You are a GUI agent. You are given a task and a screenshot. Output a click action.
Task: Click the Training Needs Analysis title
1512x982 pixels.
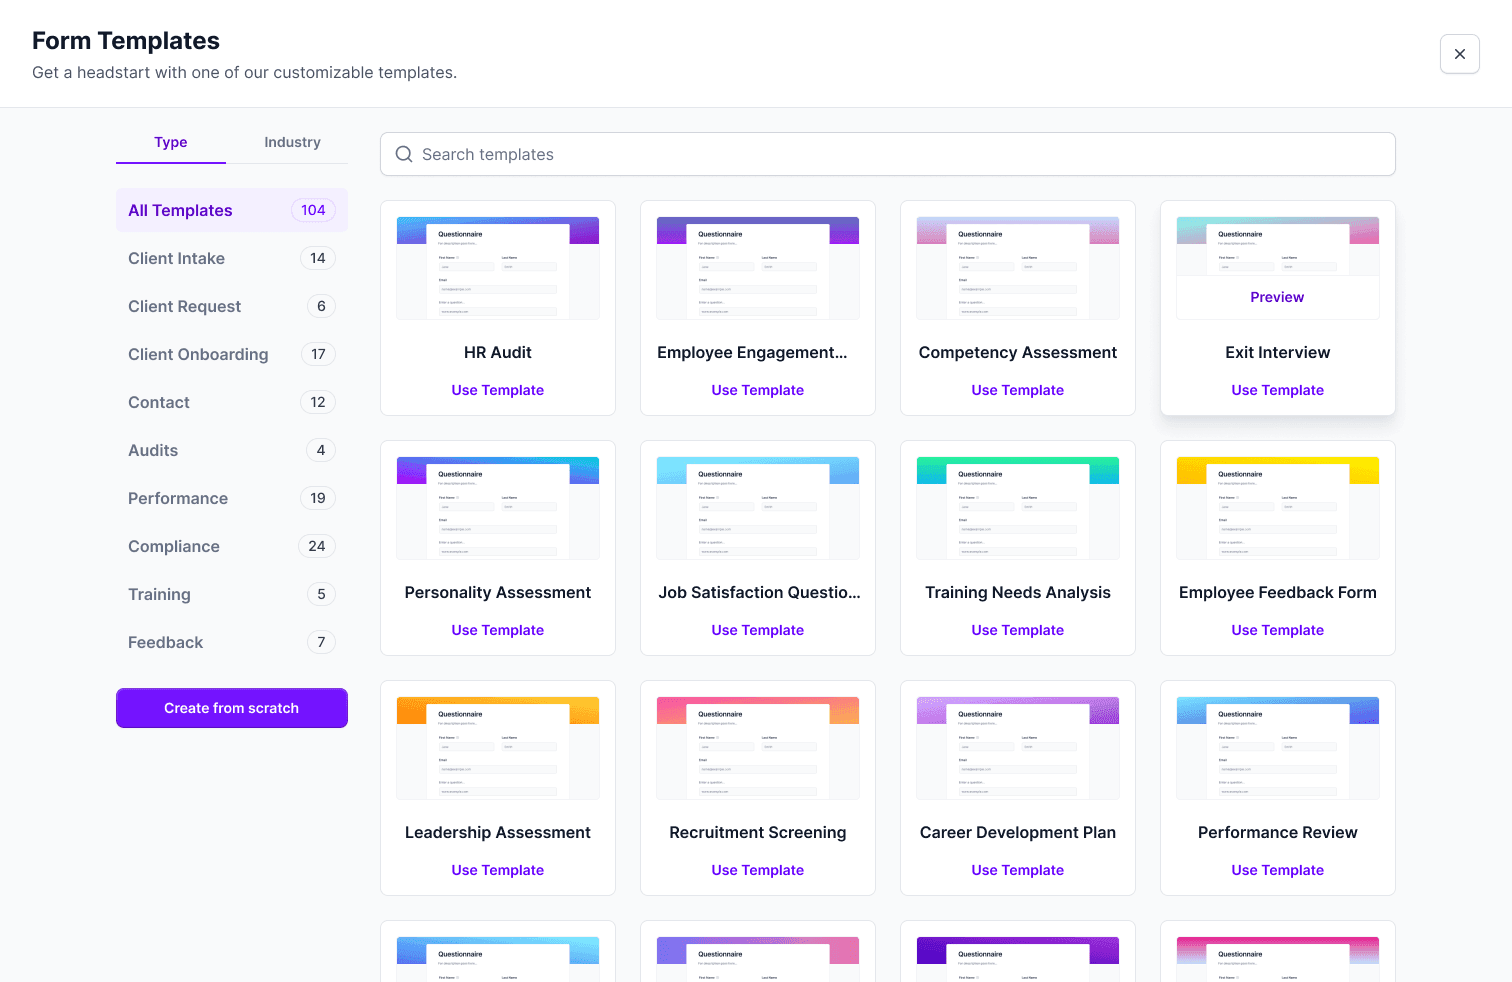[1018, 592]
